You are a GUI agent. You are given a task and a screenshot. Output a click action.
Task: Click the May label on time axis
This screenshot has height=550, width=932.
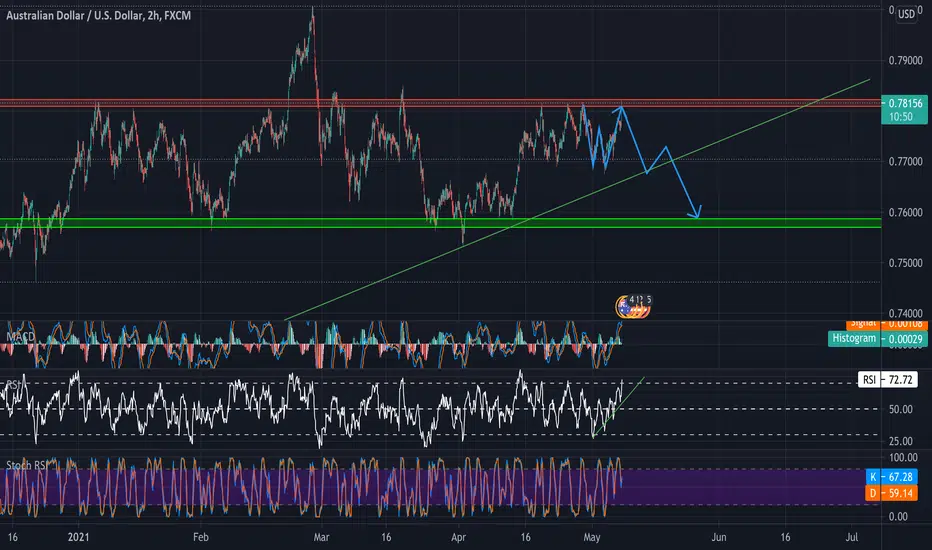pyautogui.click(x=591, y=537)
